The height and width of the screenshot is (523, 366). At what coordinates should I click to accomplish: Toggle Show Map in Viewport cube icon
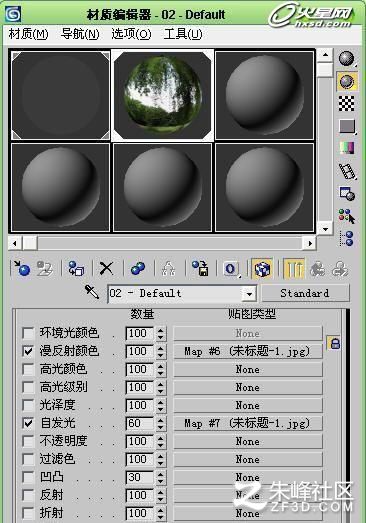pos(262,269)
